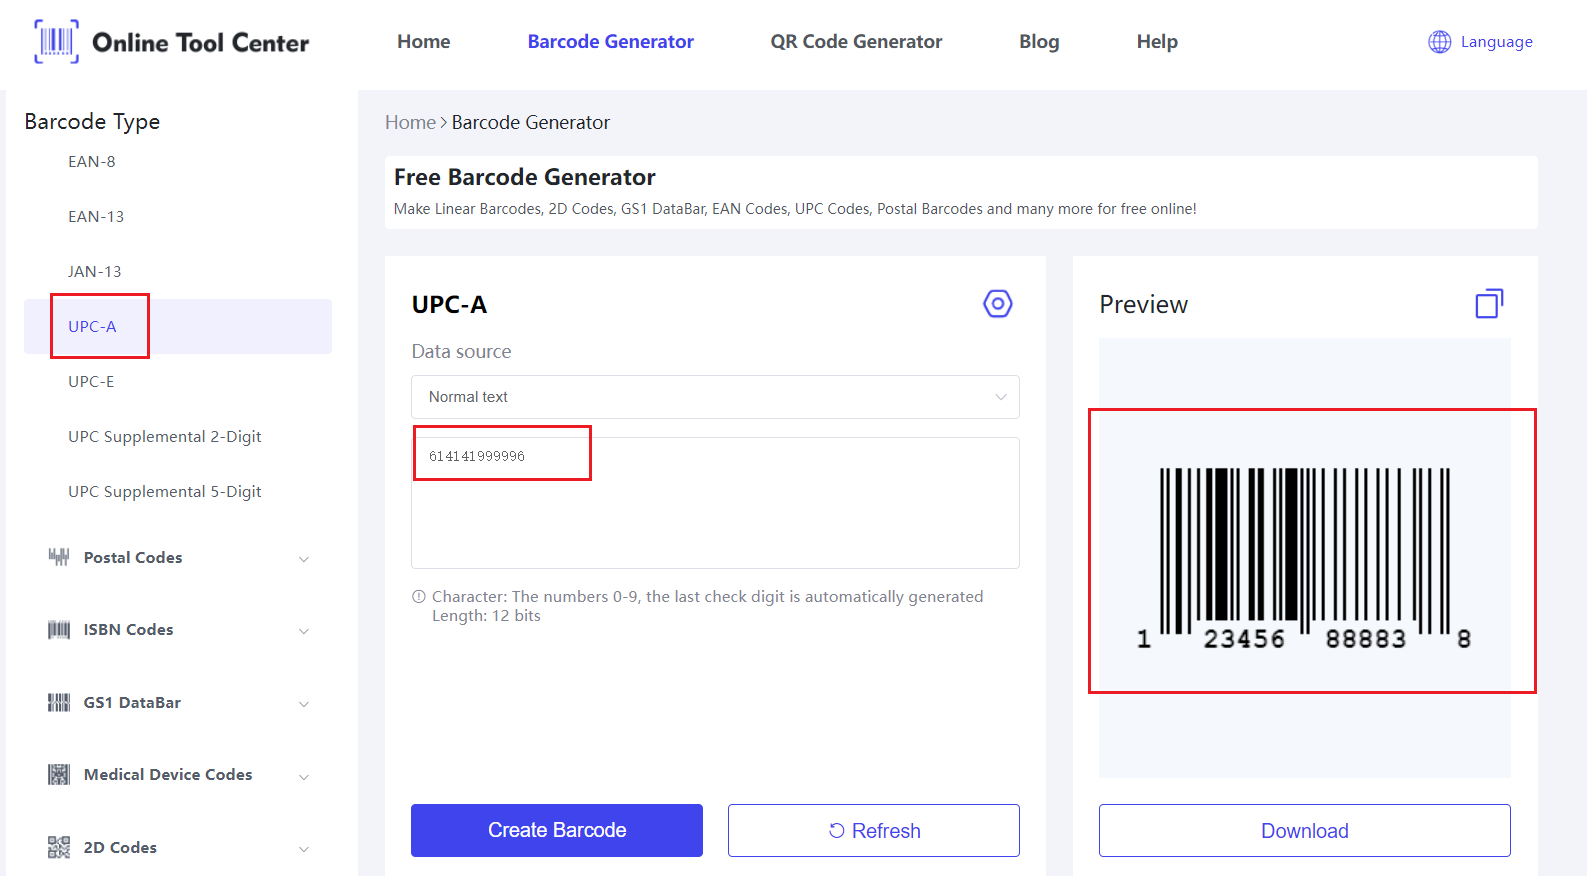Download the generated barcode
The width and height of the screenshot is (1587, 876).
1304,831
